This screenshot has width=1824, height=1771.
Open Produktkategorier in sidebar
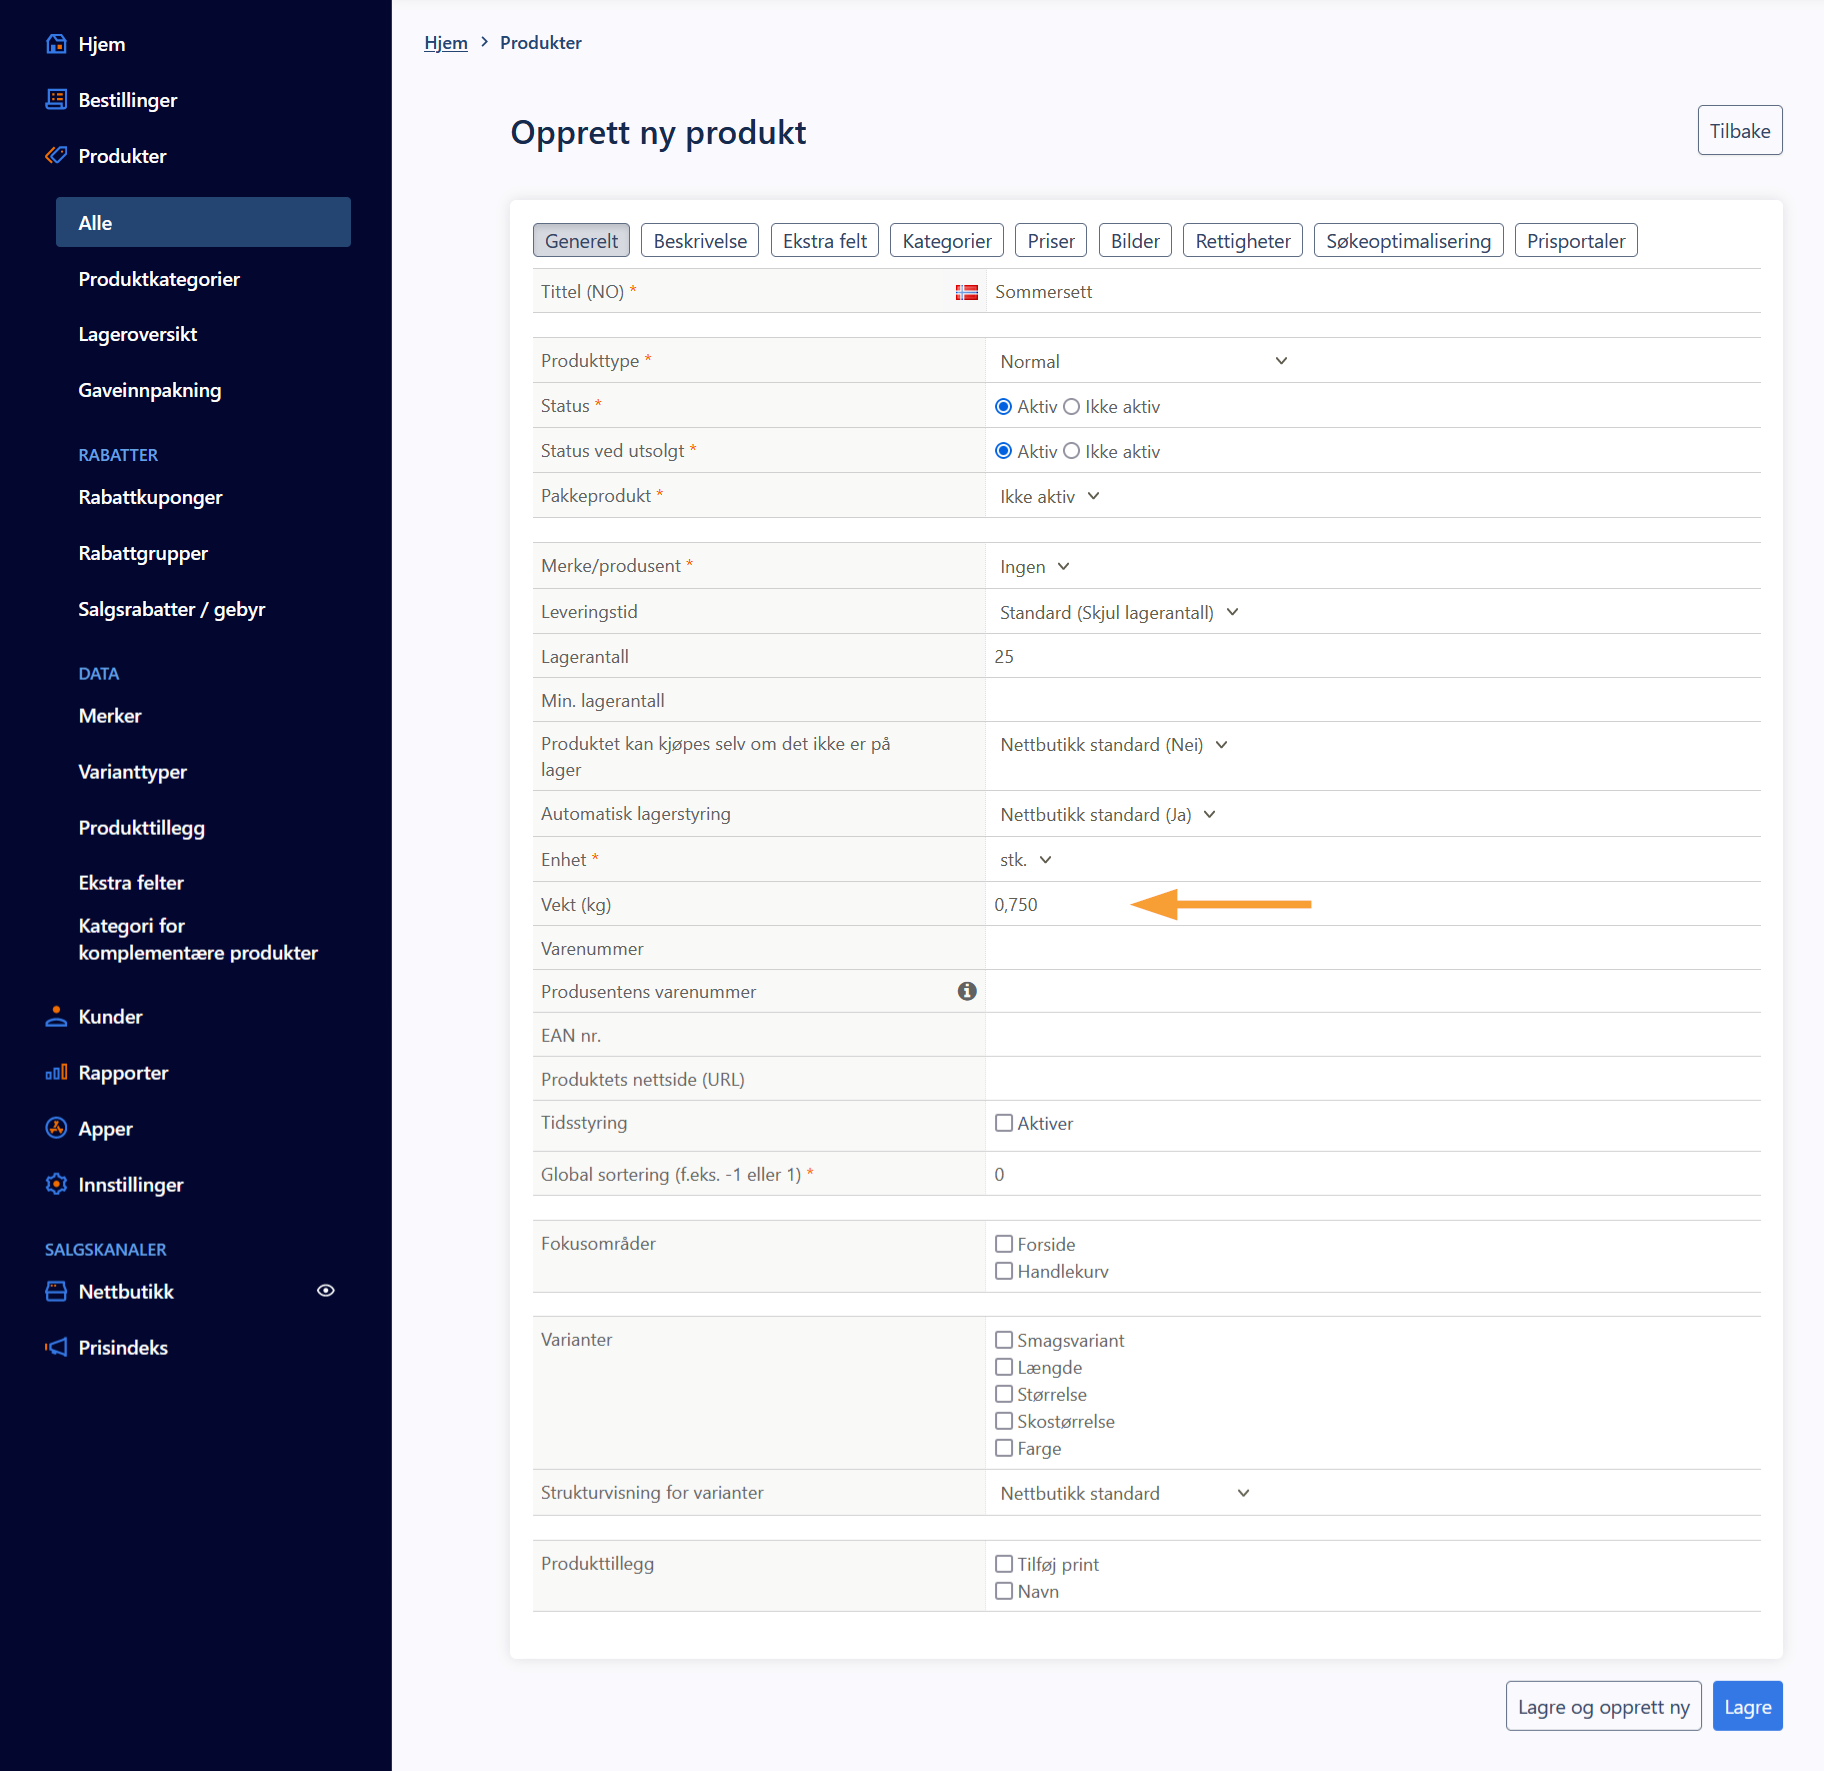(159, 279)
